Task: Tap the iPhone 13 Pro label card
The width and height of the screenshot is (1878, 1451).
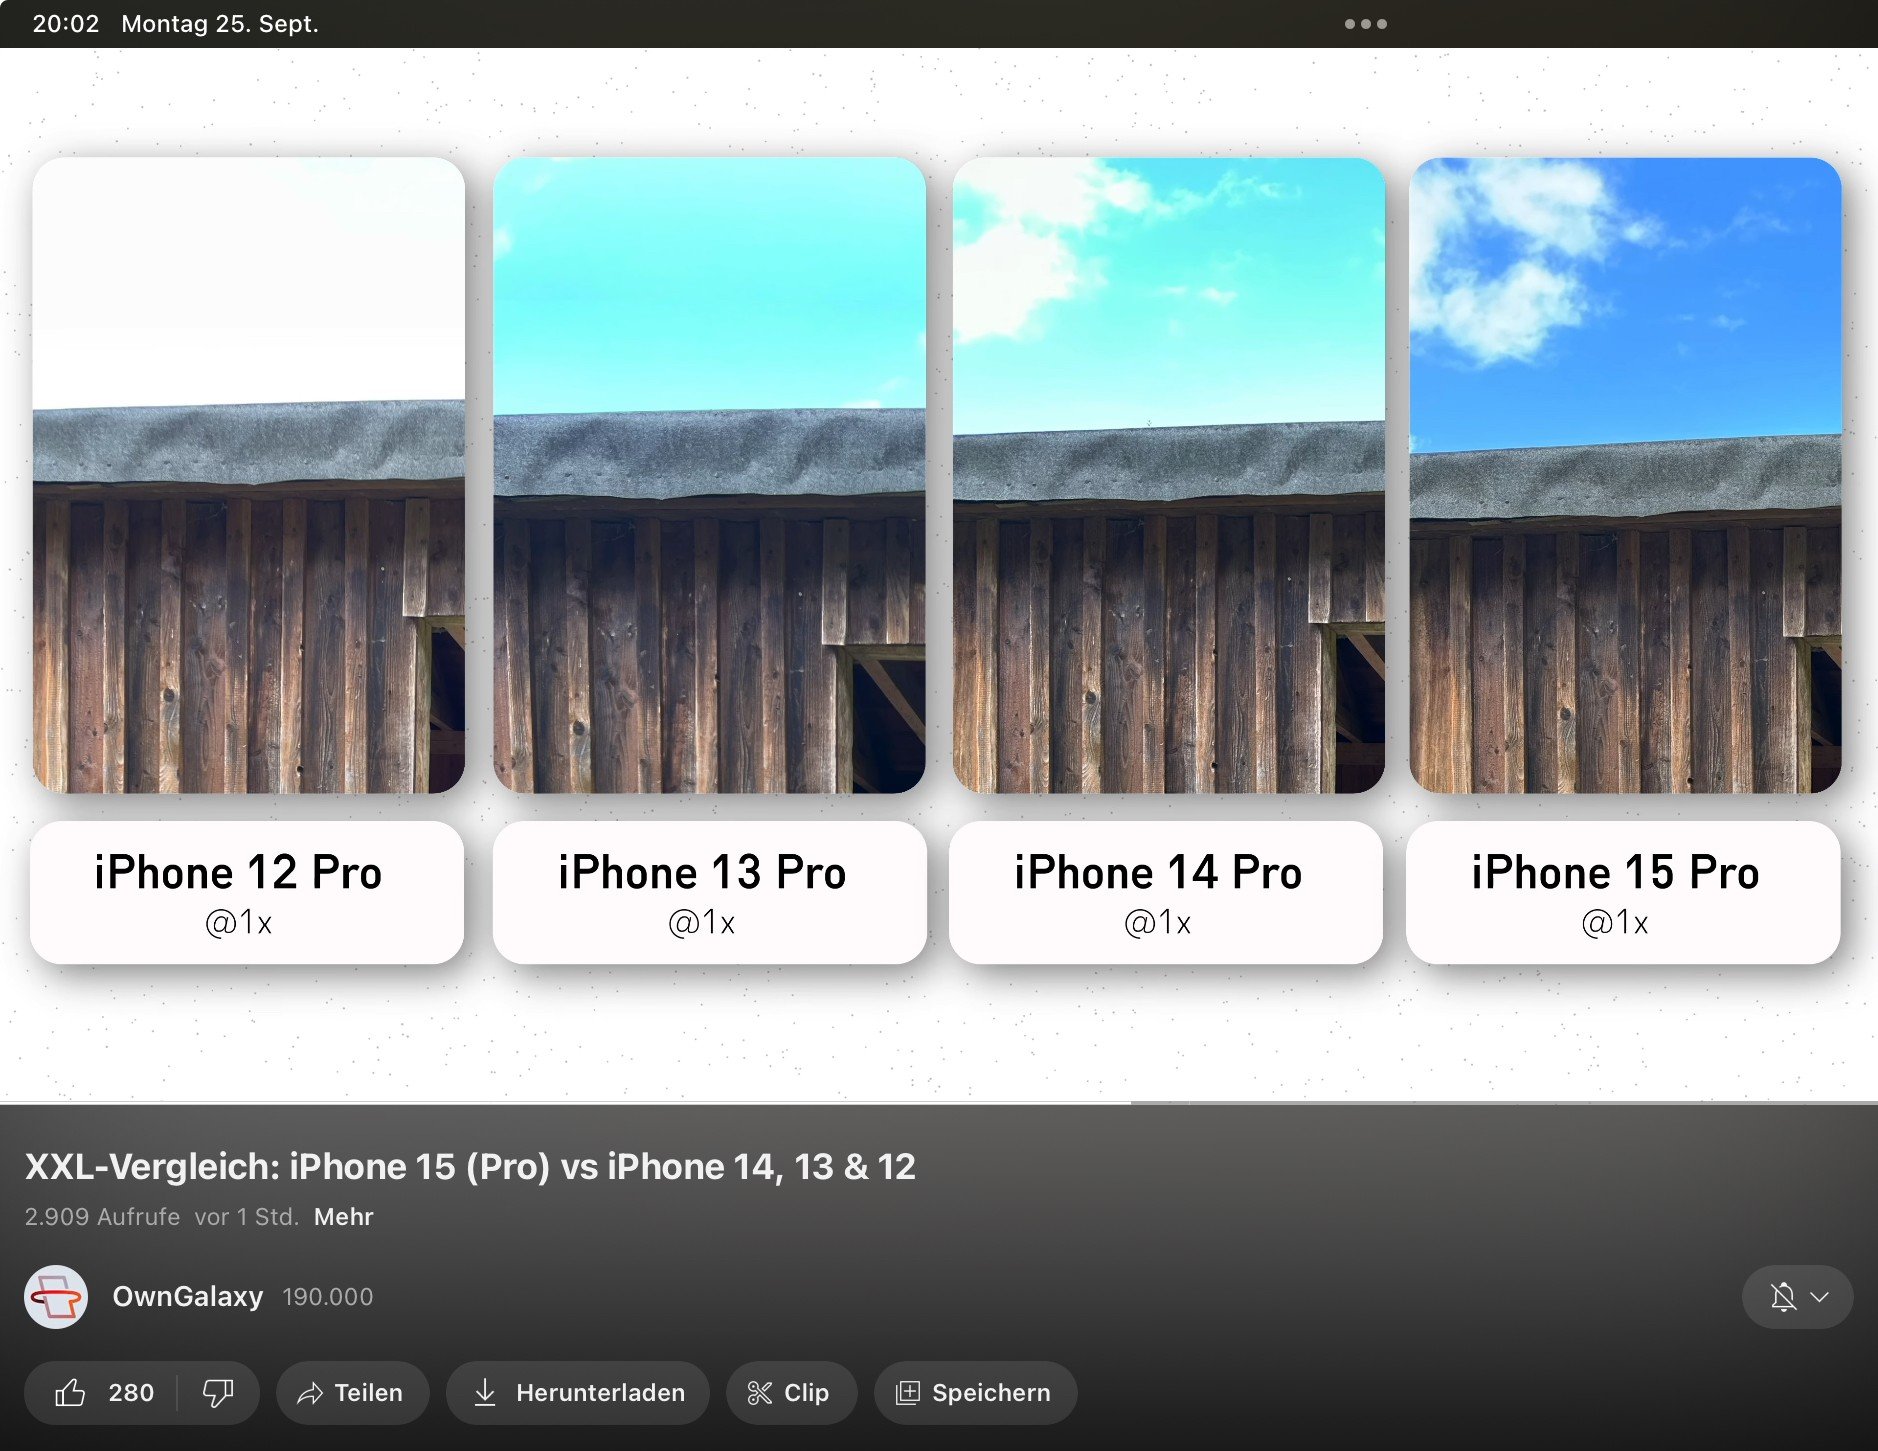Action: point(709,892)
